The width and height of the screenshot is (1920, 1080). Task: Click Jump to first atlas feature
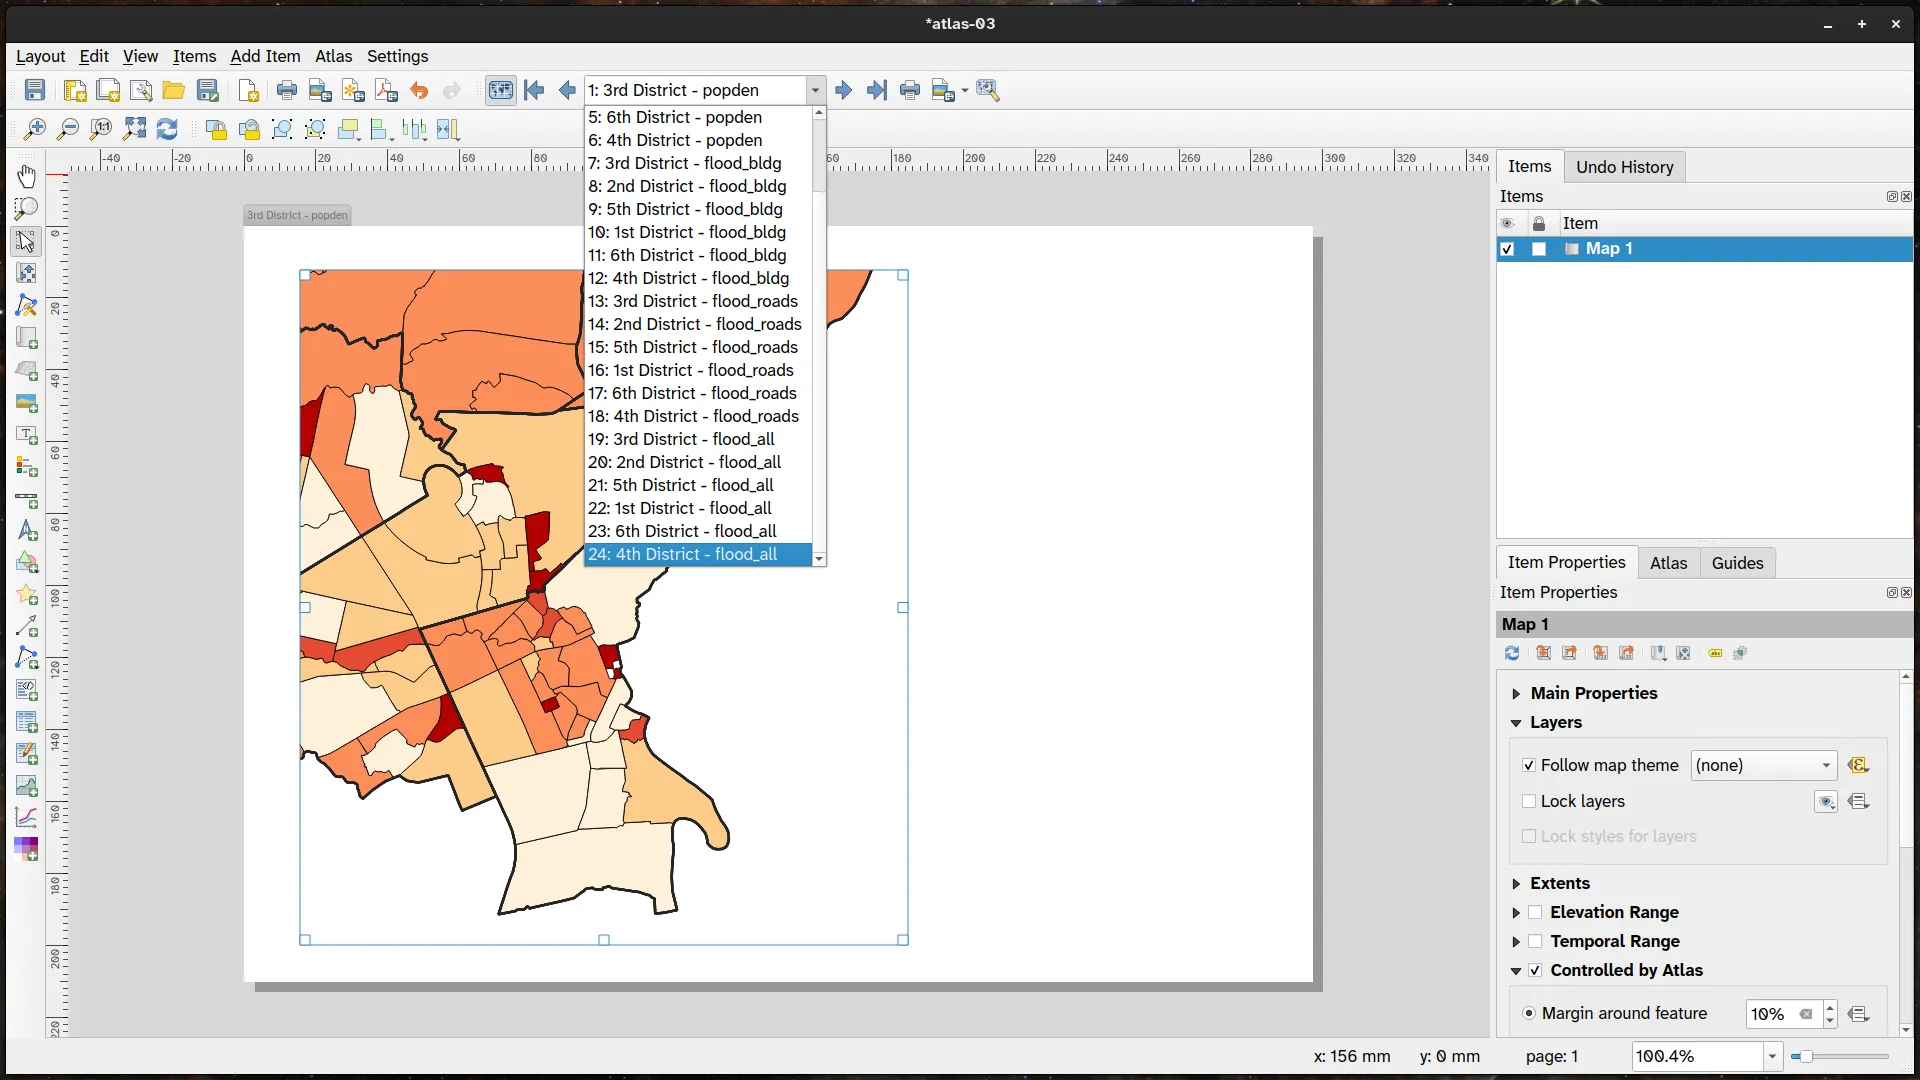(x=534, y=90)
